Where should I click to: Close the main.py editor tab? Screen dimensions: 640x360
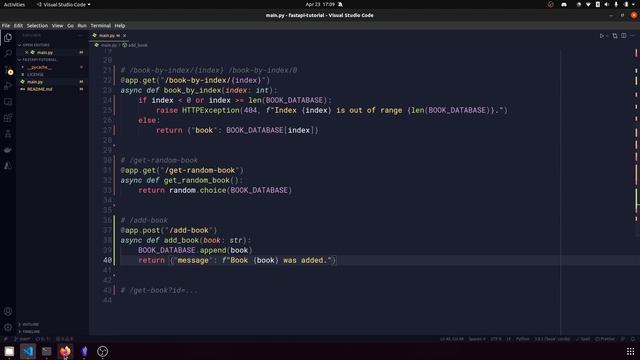click(x=124, y=36)
